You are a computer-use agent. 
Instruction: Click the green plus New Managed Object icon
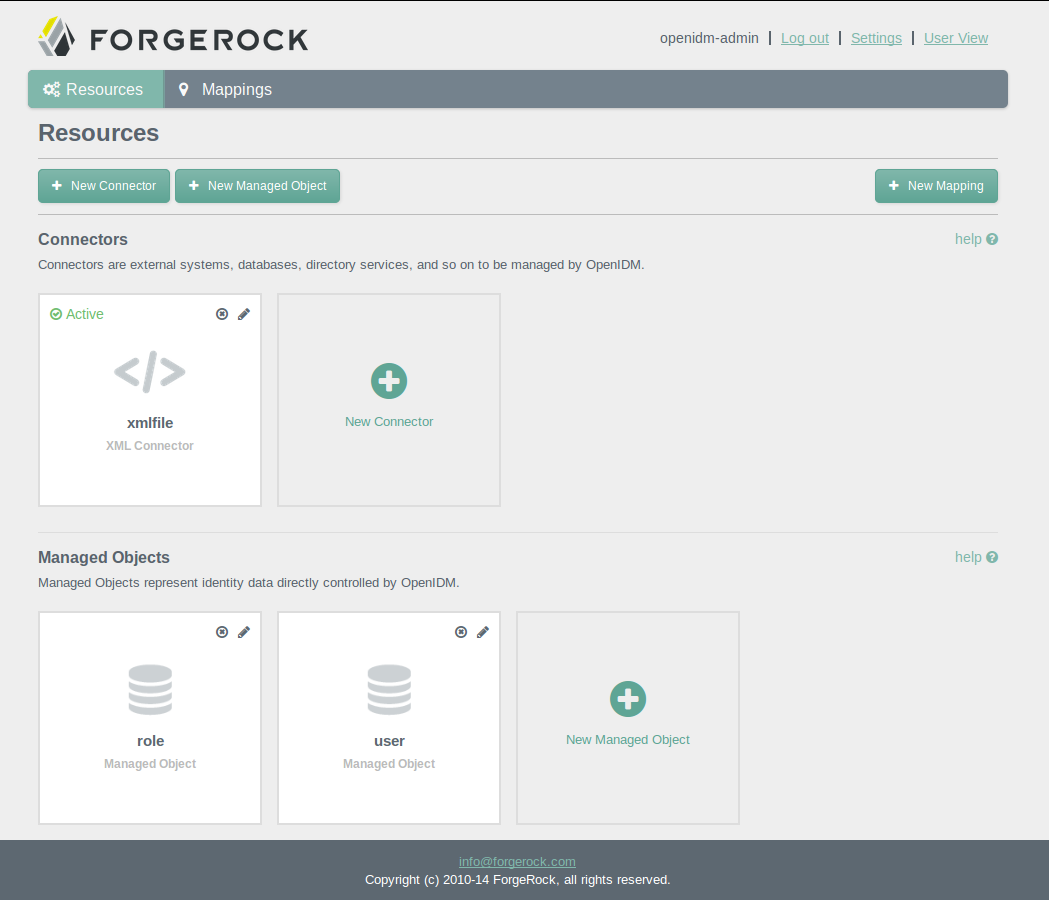click(x=628, y=699)
